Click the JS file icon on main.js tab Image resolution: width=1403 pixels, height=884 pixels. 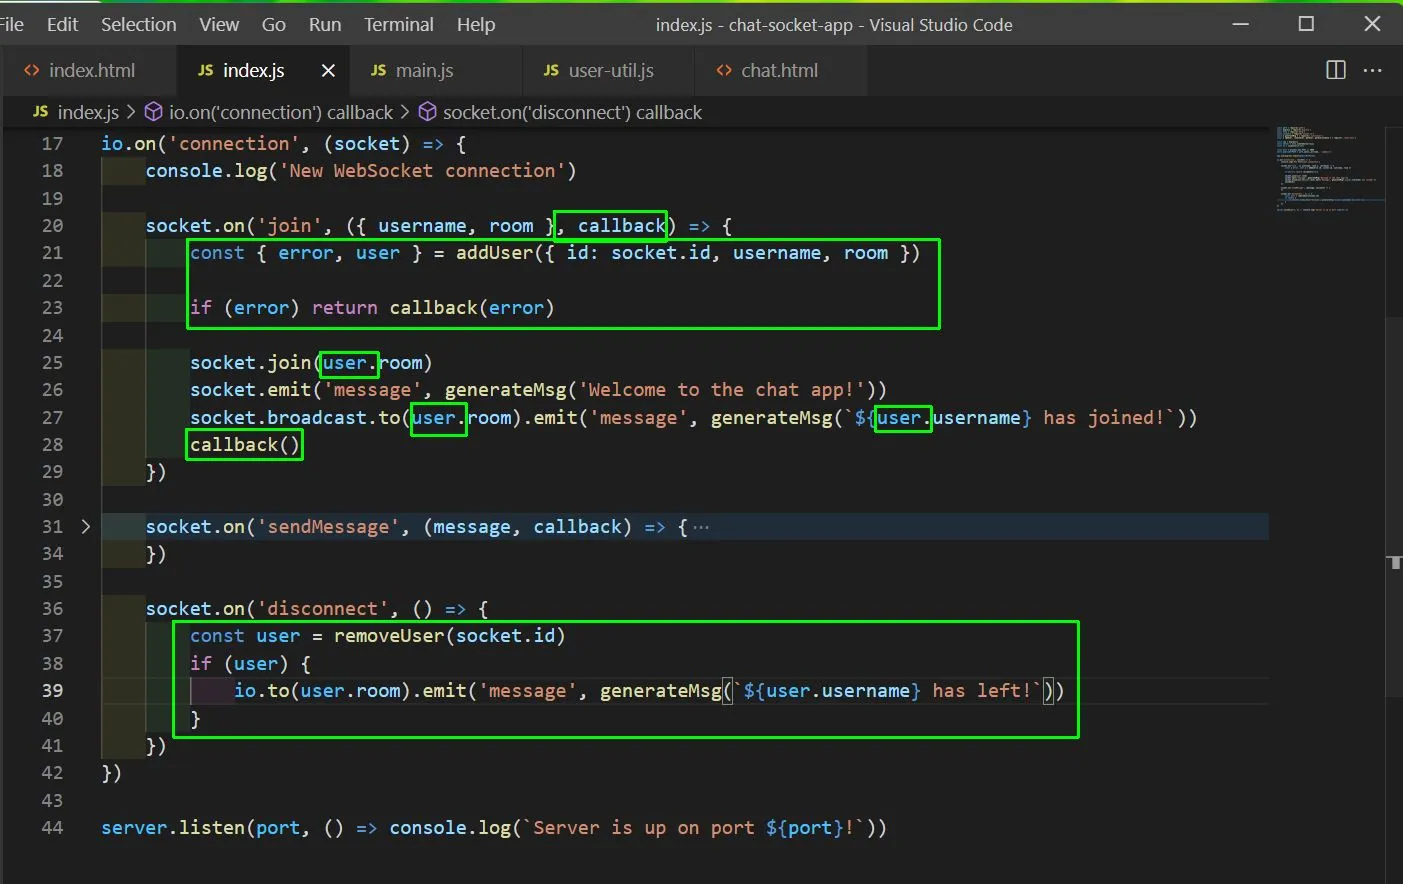point(378,70)
